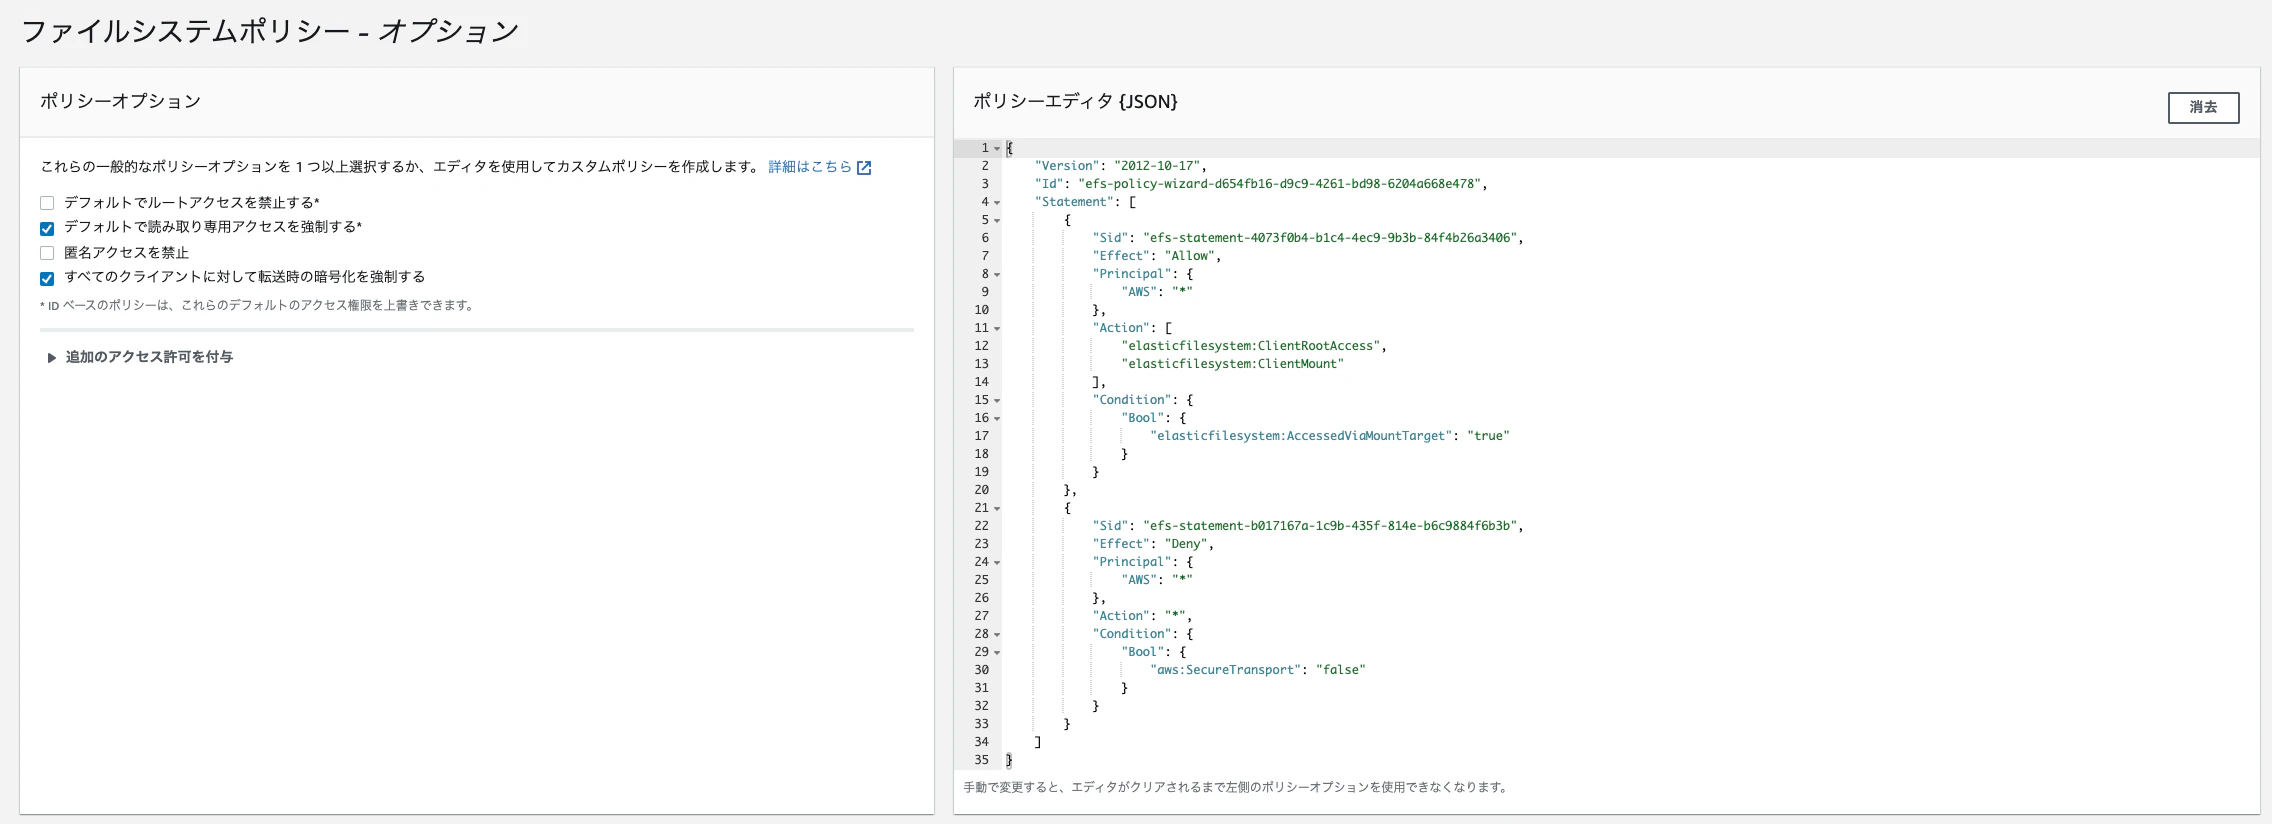The width and height of the screenshot is (2272, 824).
Task: Click the "Deny" effect value
Action: click(1186, 544)
